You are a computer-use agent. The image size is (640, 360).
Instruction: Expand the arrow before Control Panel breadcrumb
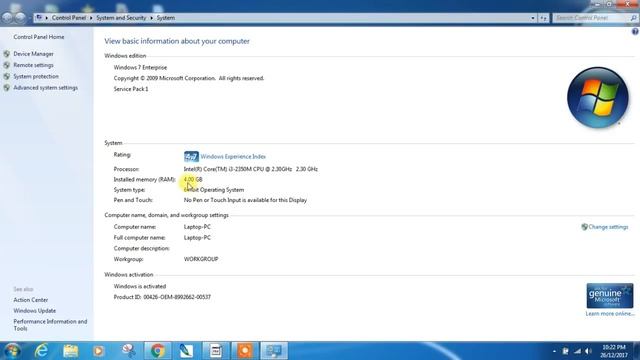(47, 18)
